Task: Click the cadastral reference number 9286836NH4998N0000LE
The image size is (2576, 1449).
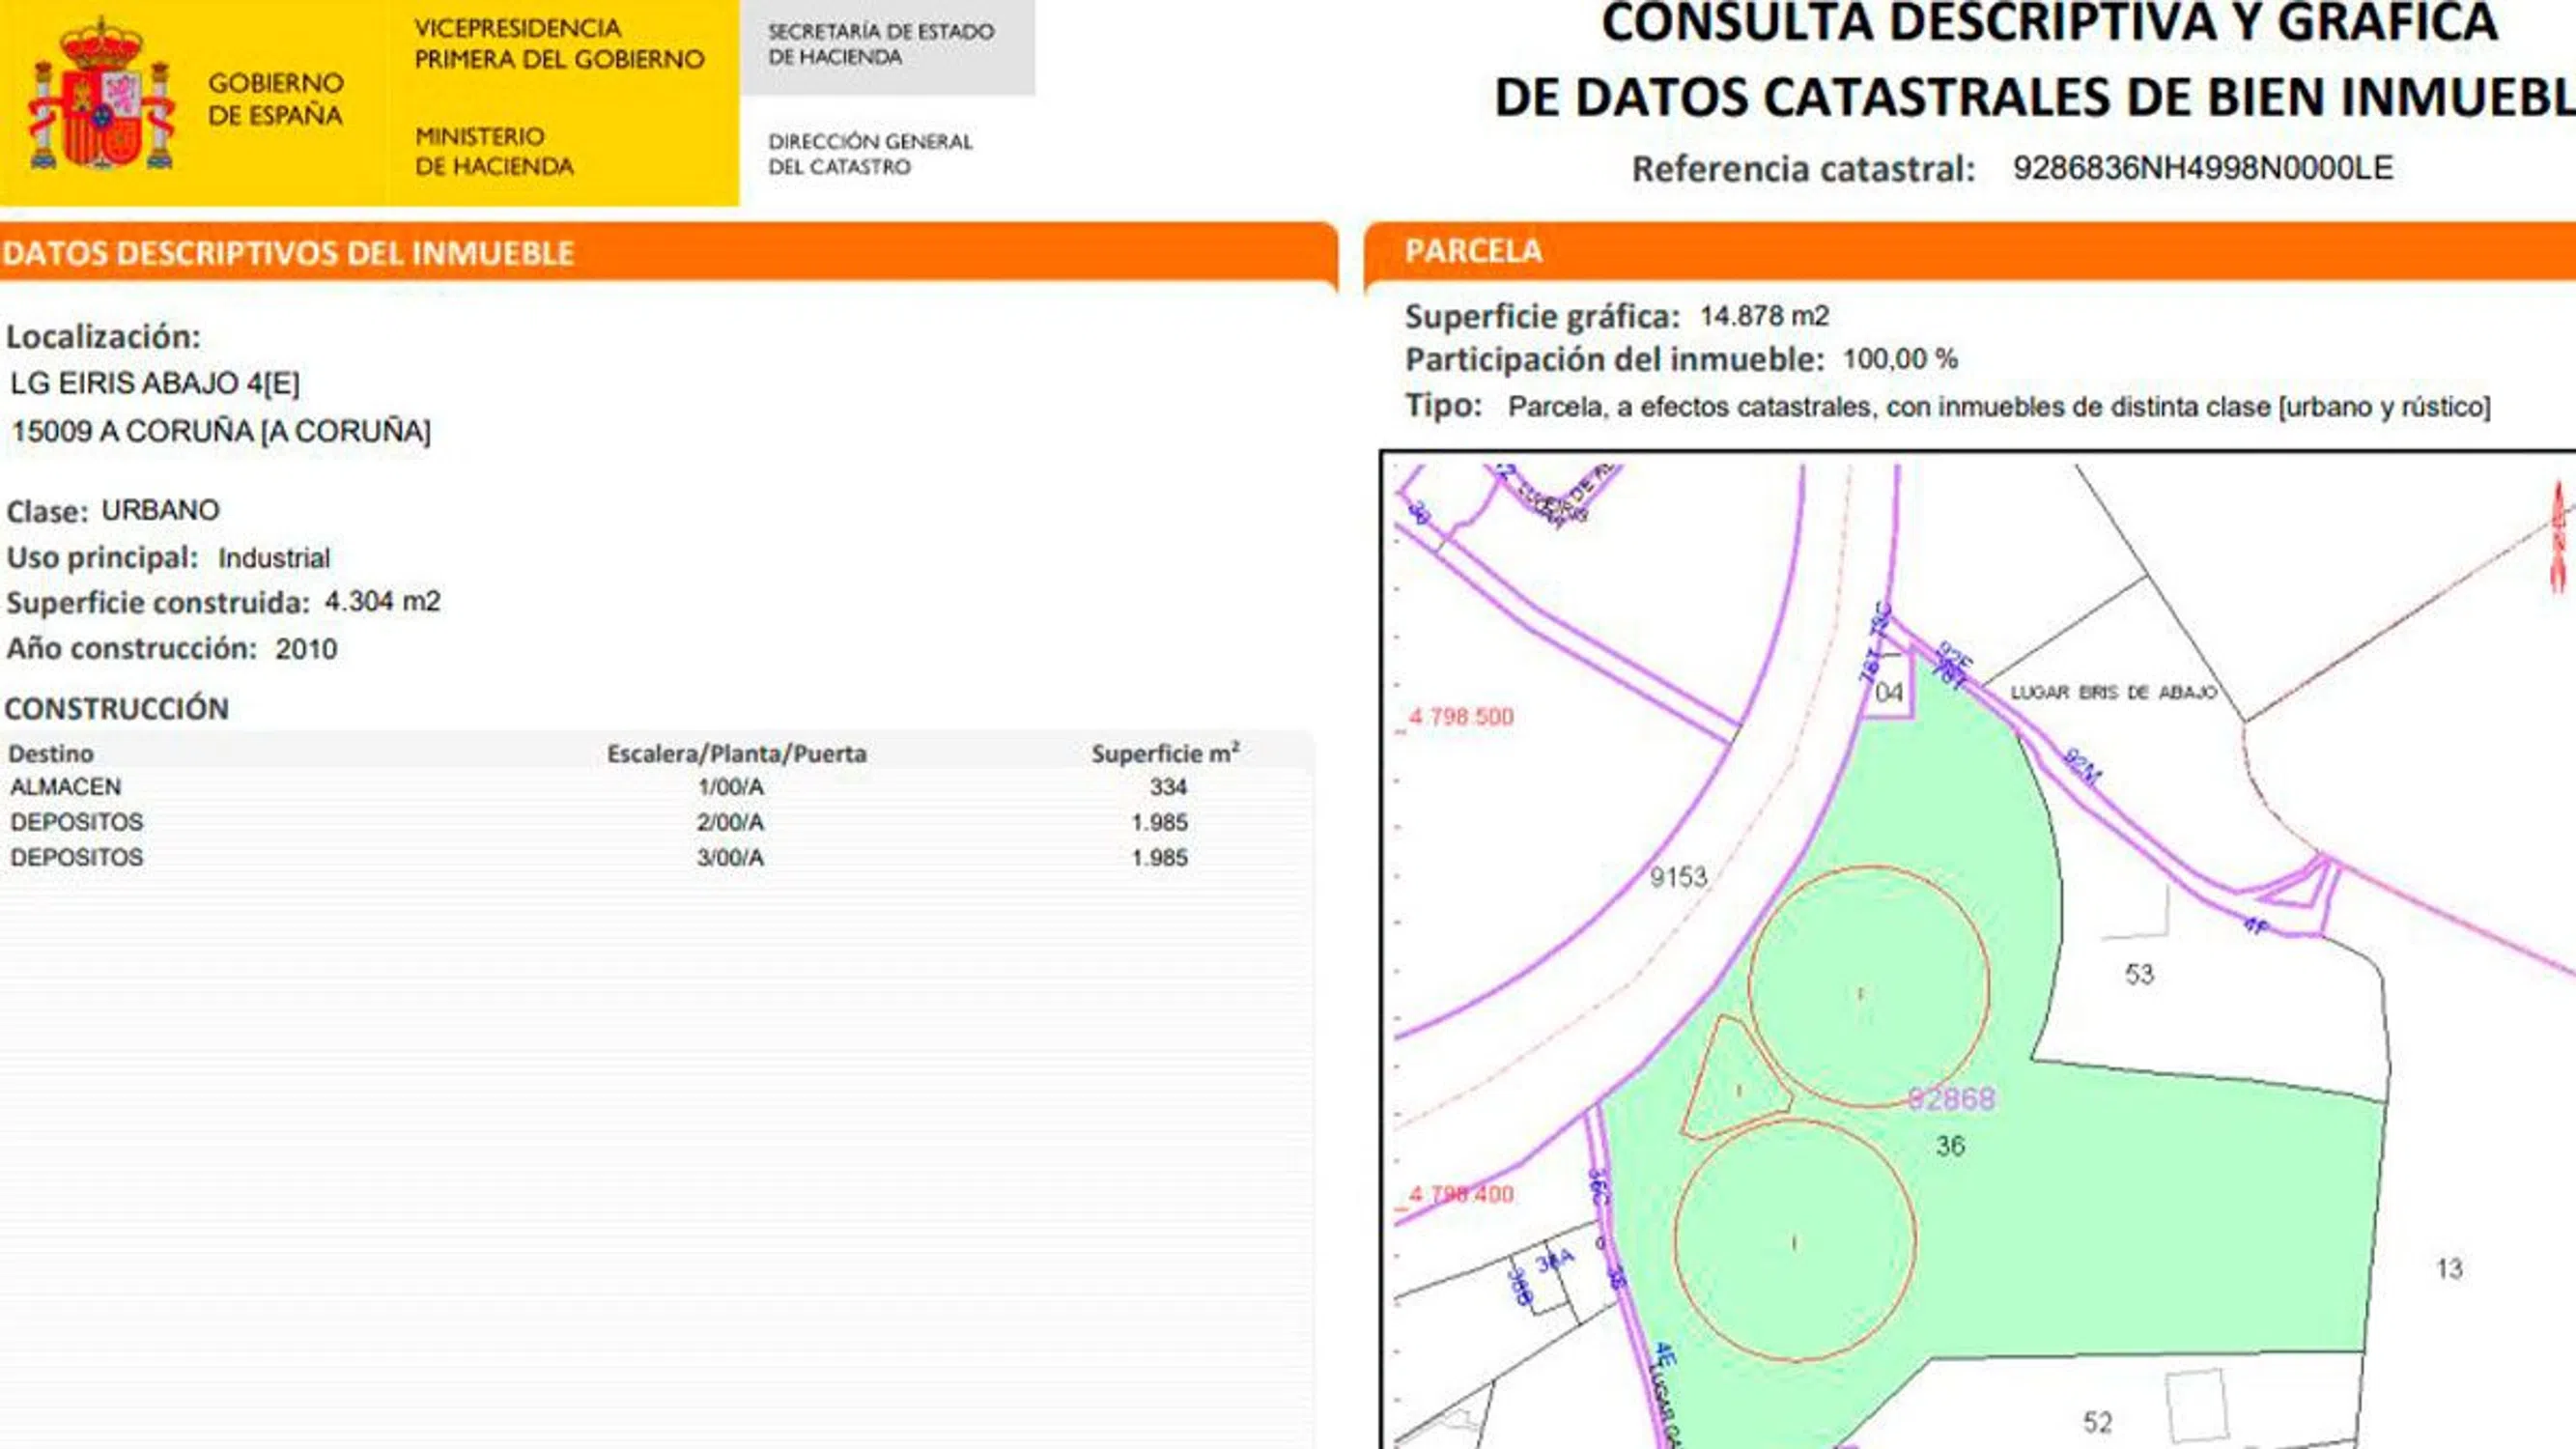Action: [x=2202, y=168]
